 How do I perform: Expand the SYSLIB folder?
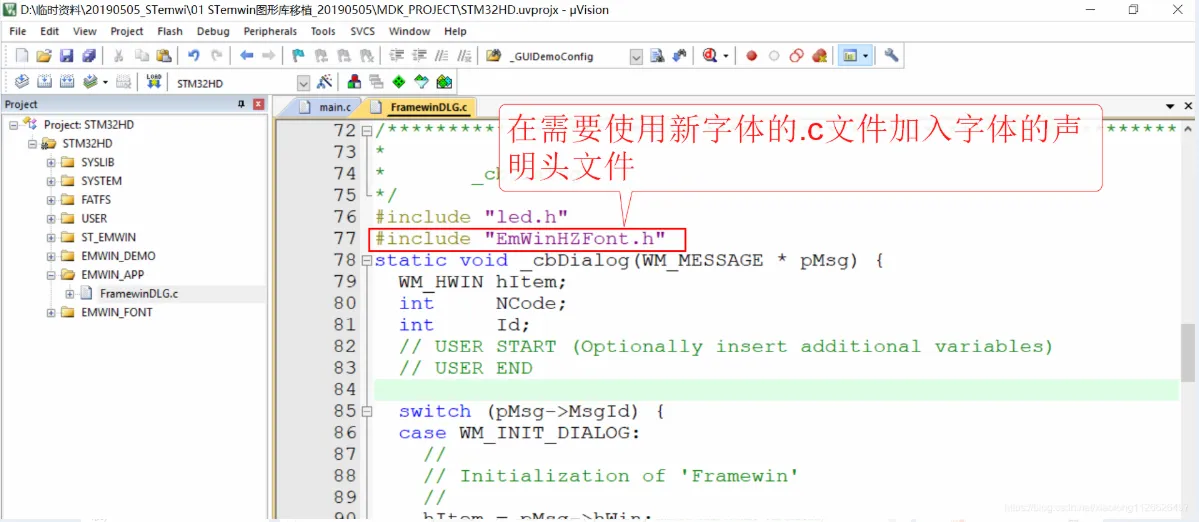[51, 162]
